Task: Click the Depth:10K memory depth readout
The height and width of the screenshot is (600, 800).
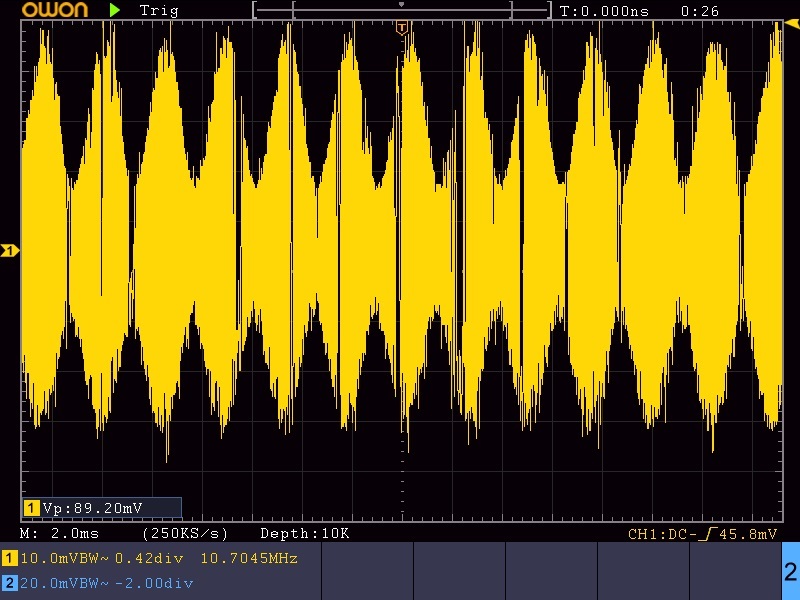Action: tap(305, 534)
